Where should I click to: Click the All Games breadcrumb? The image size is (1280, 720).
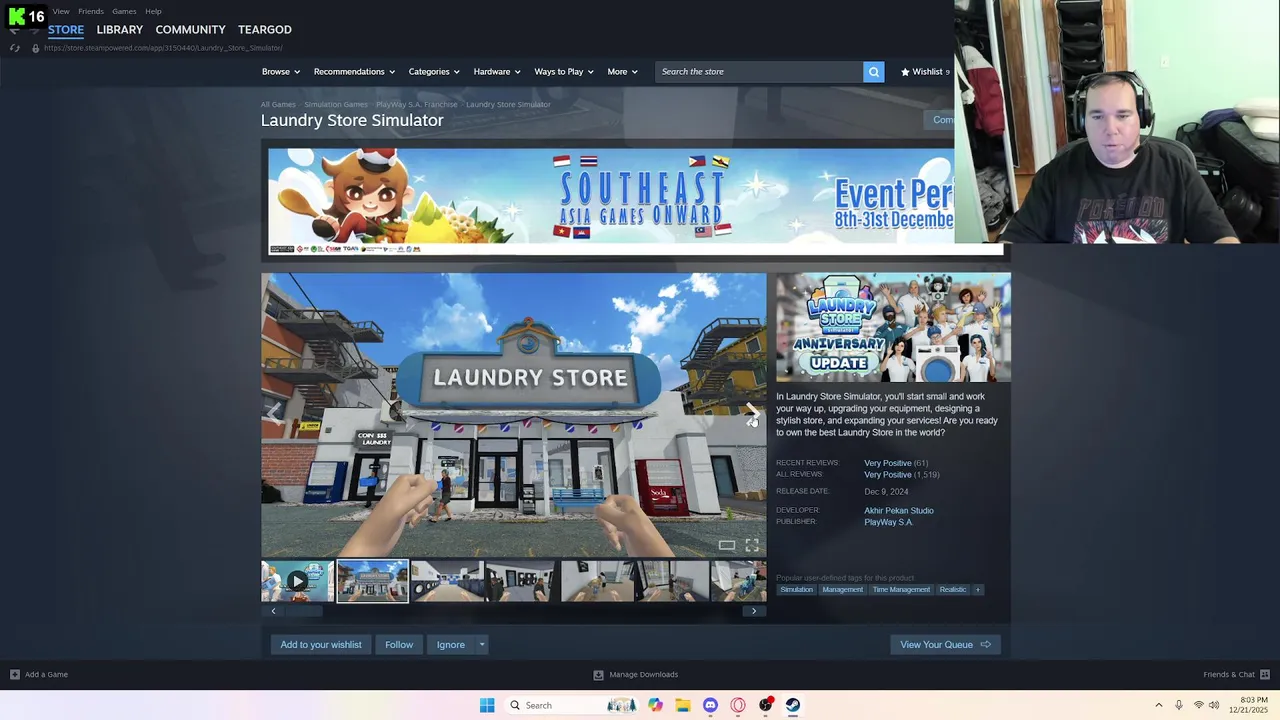tap(278, 105)
